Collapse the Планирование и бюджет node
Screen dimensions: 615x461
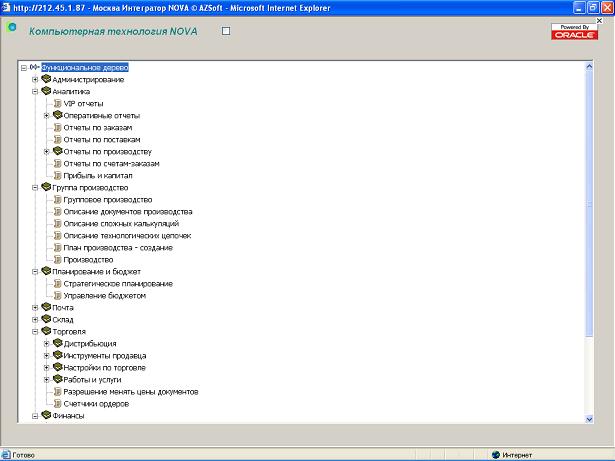pos(35,271)
